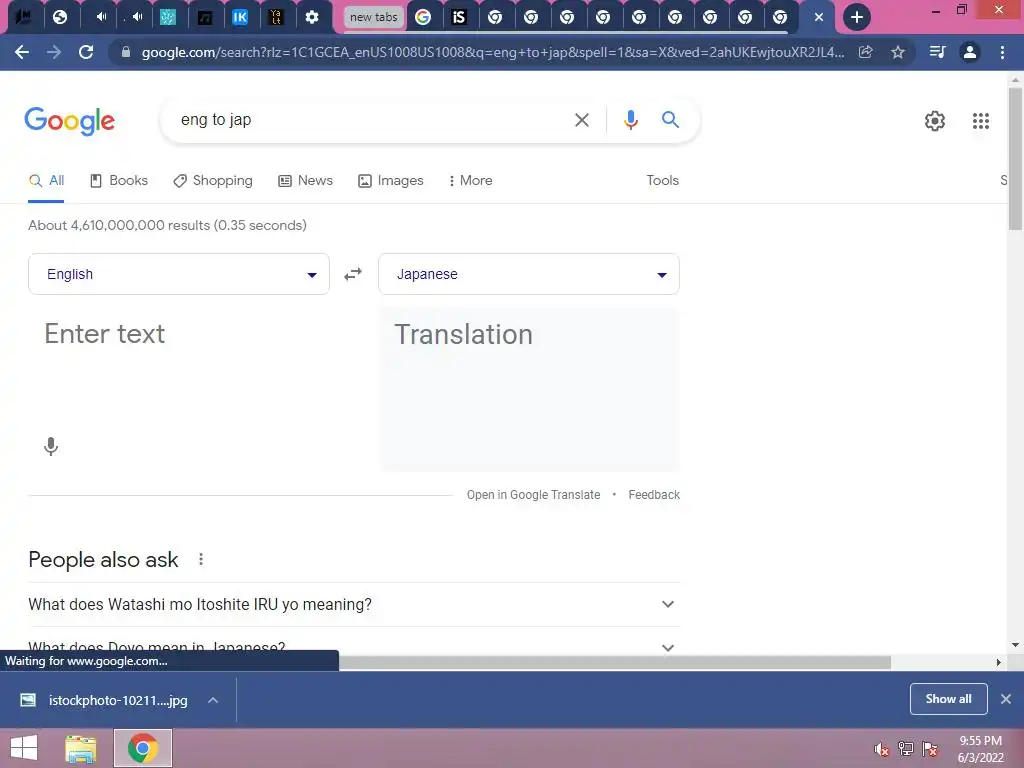The height and width of the screenshot is (768, 1024).
Task: Open the Google apps grid
Action: [981, 121]
